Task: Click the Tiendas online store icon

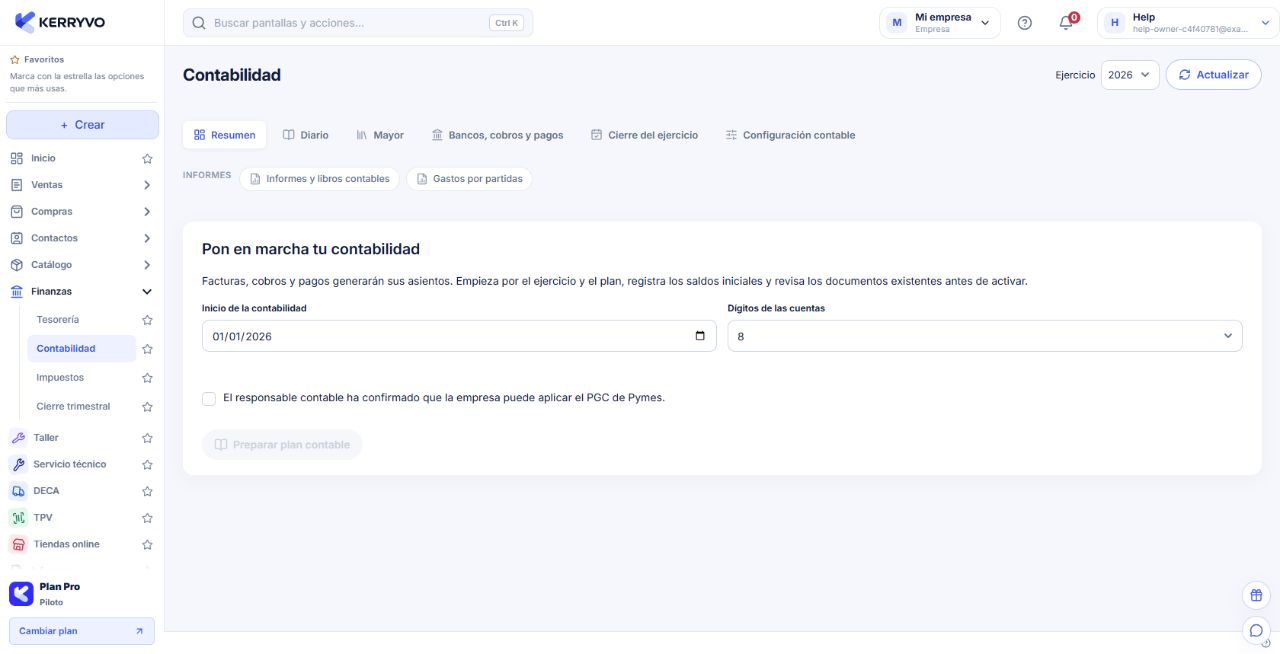Action: [18, 545]
